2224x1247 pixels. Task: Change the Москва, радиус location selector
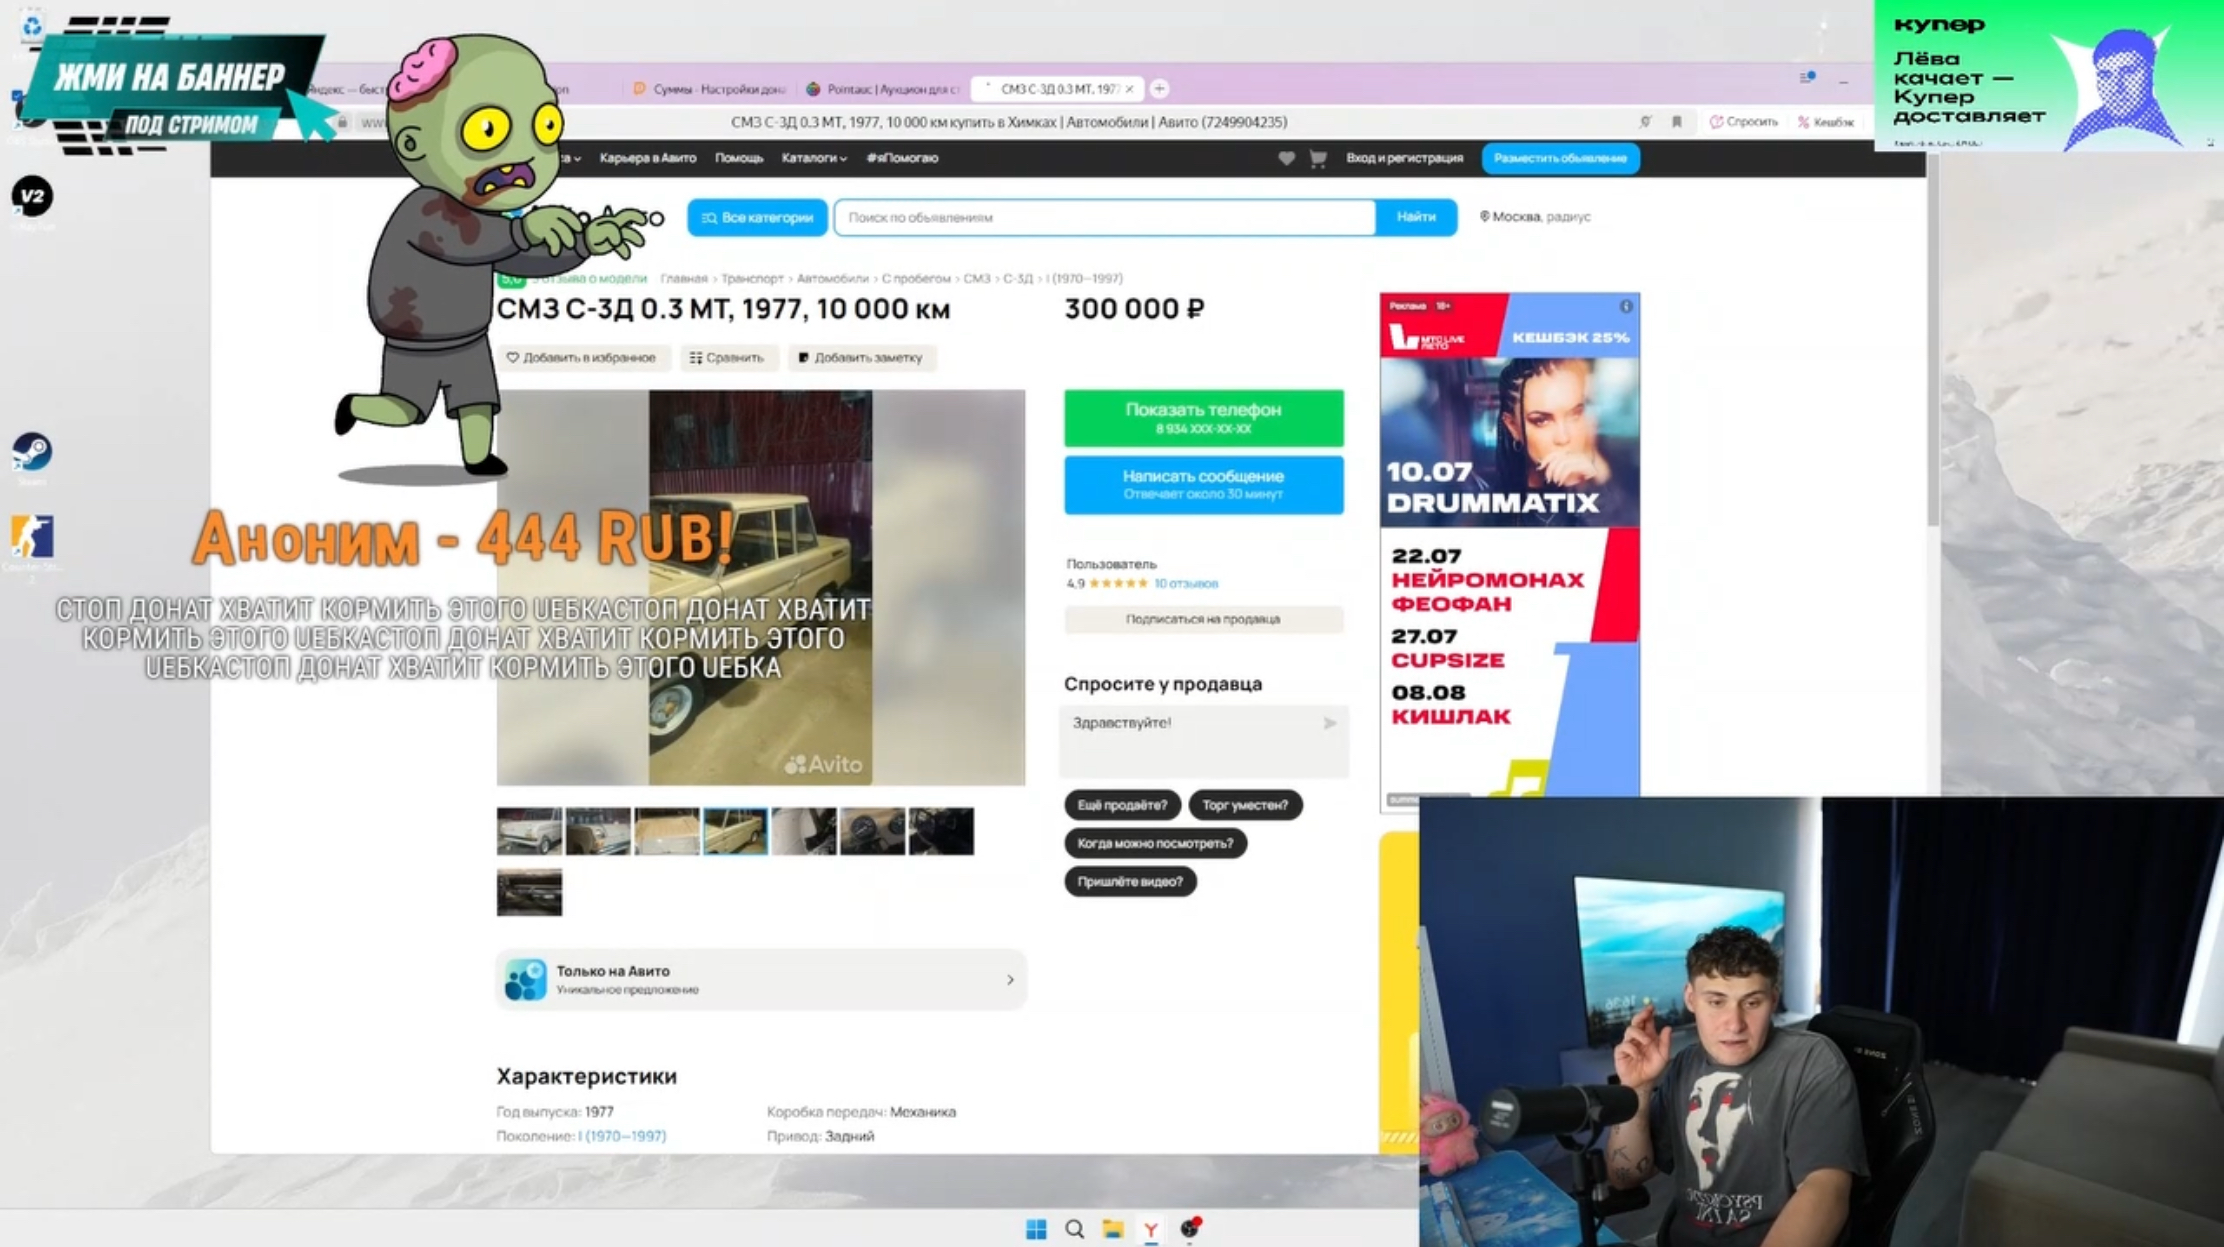(x=1535, y=216)
